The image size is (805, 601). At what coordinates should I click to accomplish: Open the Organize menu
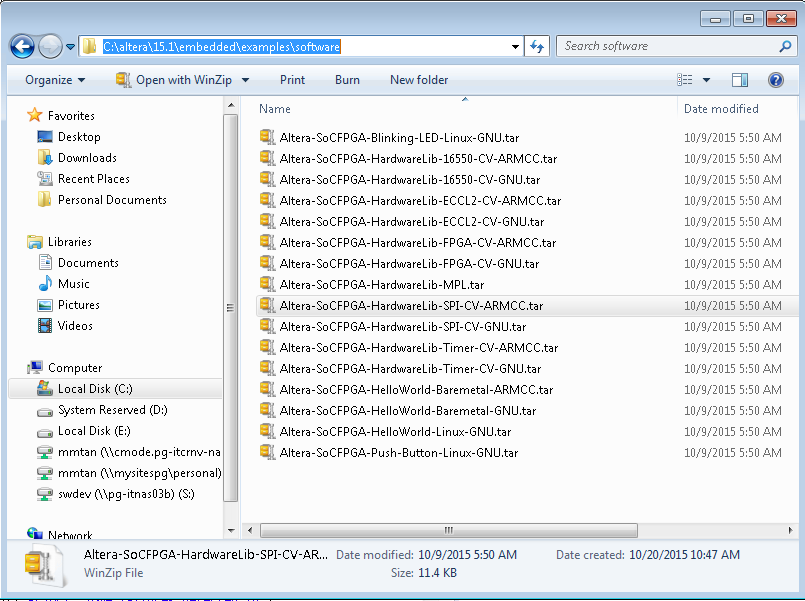pos(55,80)
